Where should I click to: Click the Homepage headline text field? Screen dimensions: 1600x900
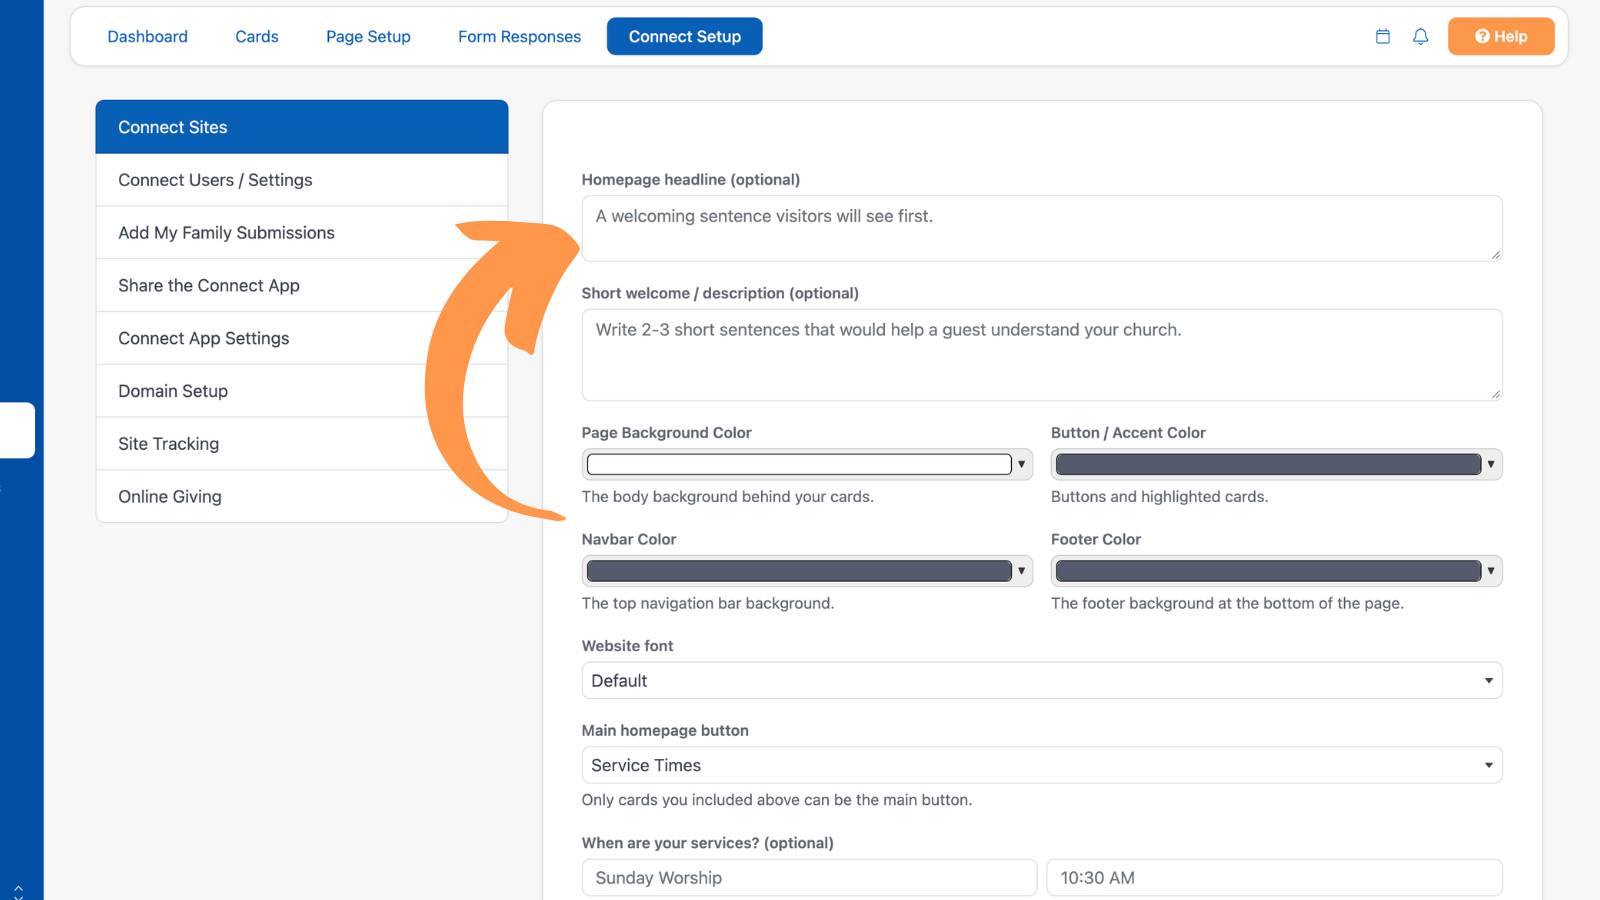pyautogui.click(x=1042, y=229)
